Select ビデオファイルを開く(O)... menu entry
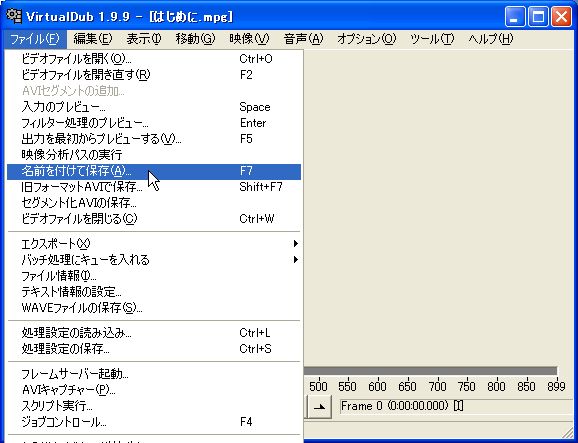Screen dimensions: 578x443 (x=154, y=59)
